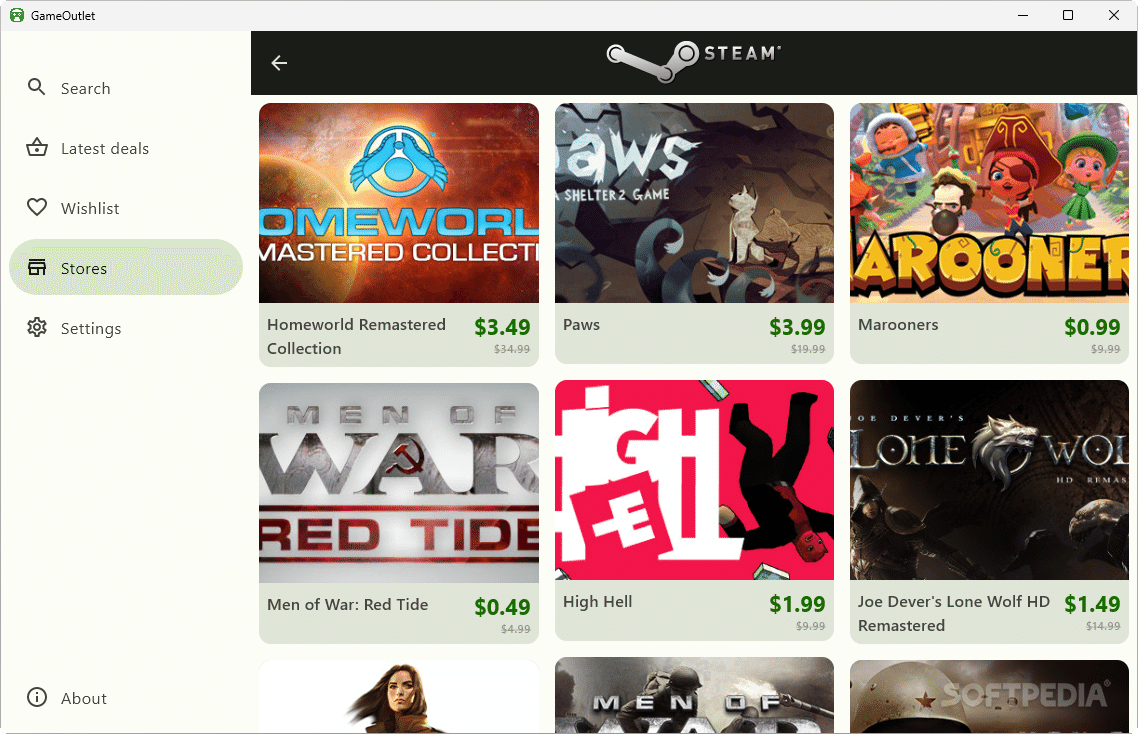The image size is (1138, 734).
Task: Click the Joe Dever's Lone Wolf HD Remastered title
Action: coord(954,613)
